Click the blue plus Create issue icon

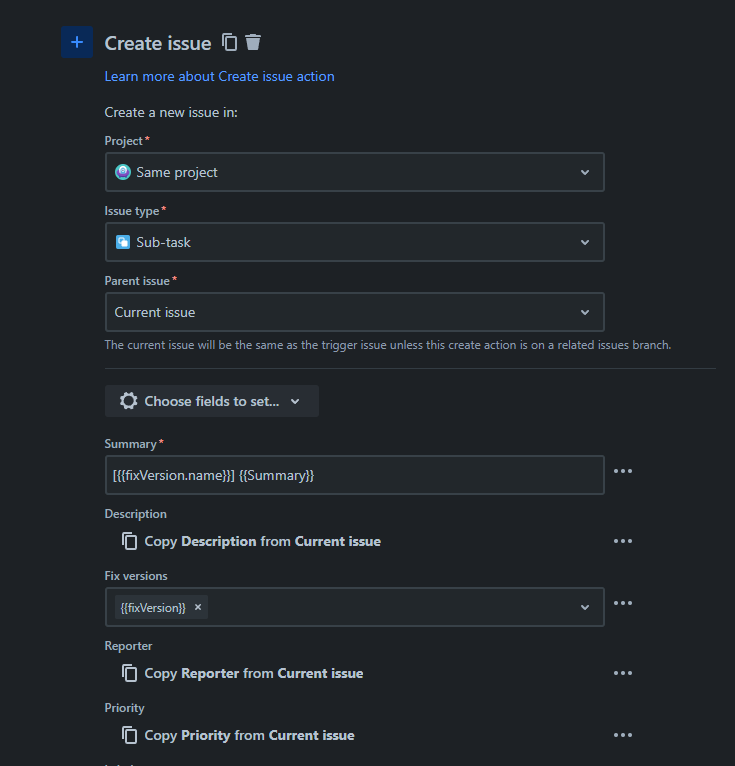(77, 42)
